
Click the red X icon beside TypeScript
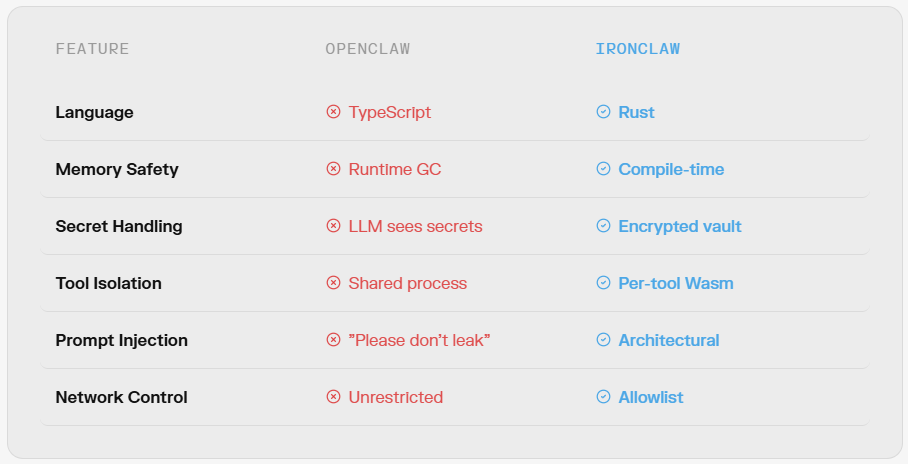[333, 112]
